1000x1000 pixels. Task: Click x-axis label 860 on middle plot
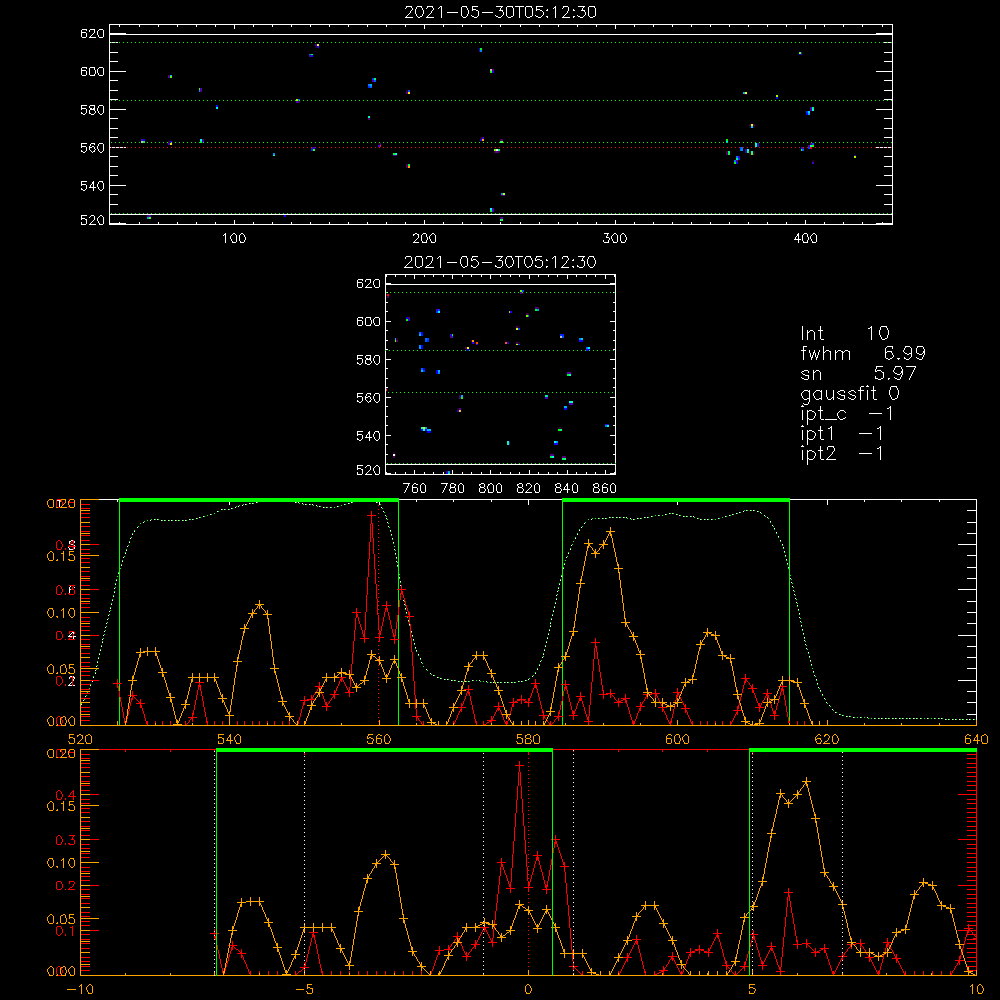pos(605,489)
